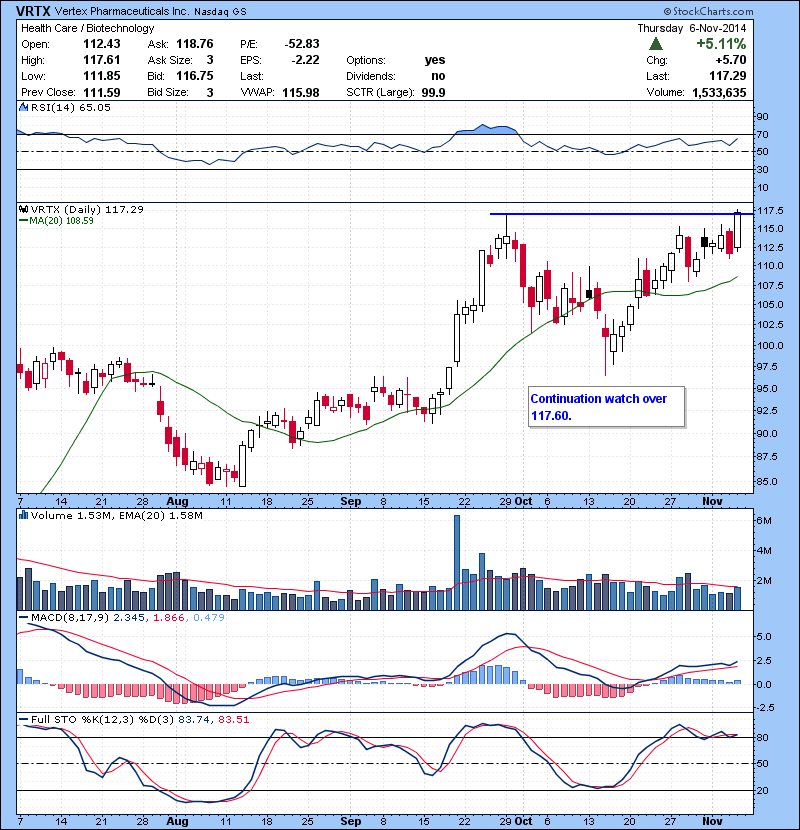
Task: Click the date Thursday 6-Nov-2014
Action: click(691, 28)
